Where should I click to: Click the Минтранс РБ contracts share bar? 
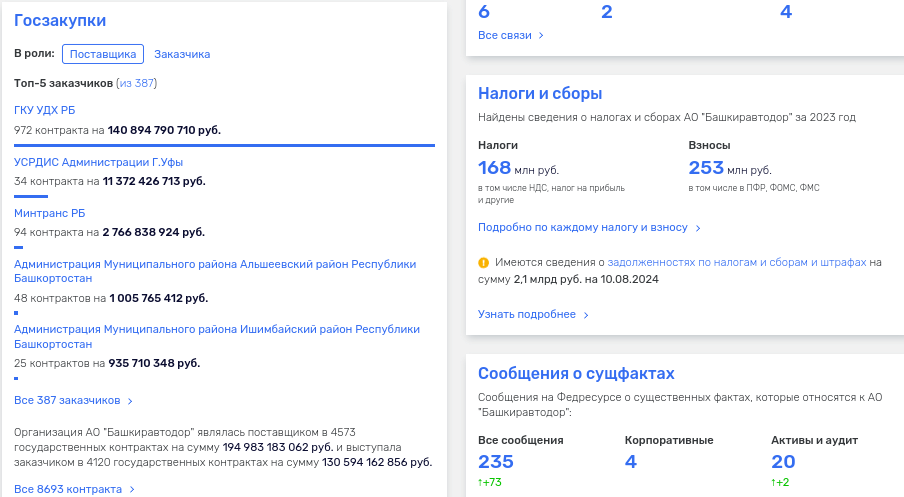(x=18, y=247)
